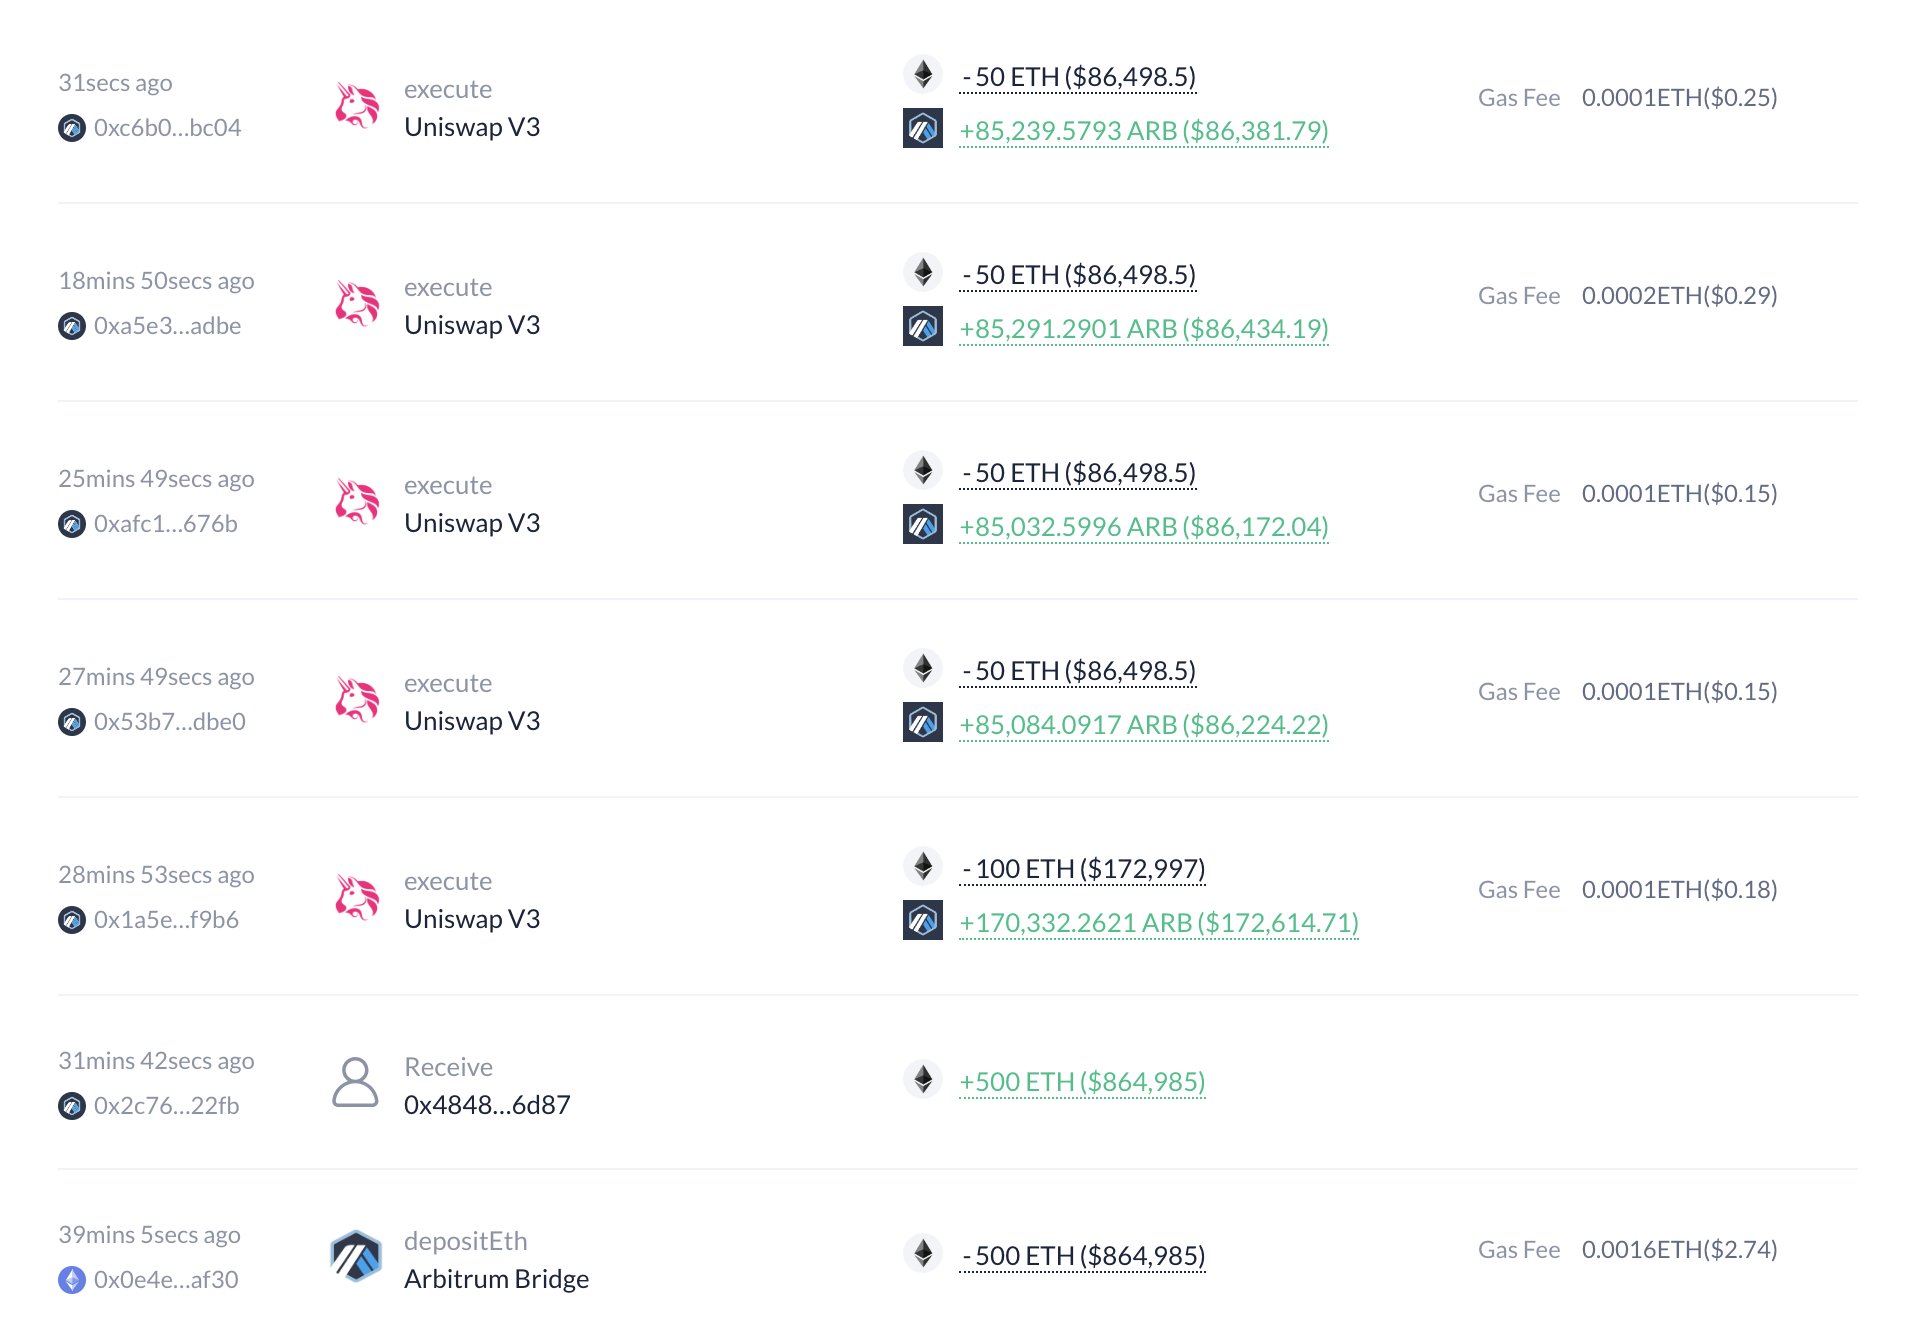
Task: Click the +85,291.2901 ARB amount link
Action: (x=1143, y=329)
